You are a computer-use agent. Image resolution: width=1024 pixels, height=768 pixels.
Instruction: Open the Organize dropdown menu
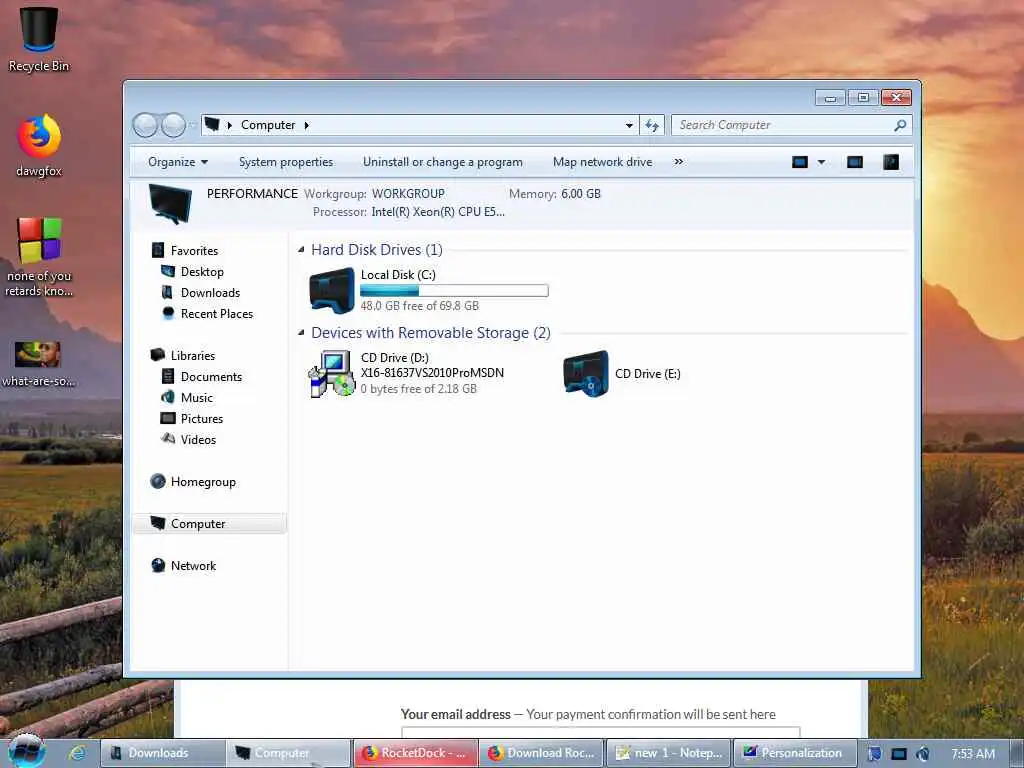(178, 162)
